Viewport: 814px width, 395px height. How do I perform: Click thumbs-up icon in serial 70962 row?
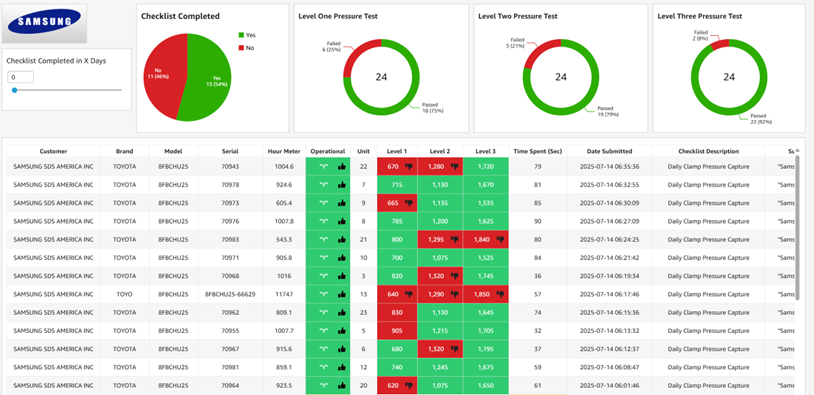pyautogui.click(x=342, y=312)
